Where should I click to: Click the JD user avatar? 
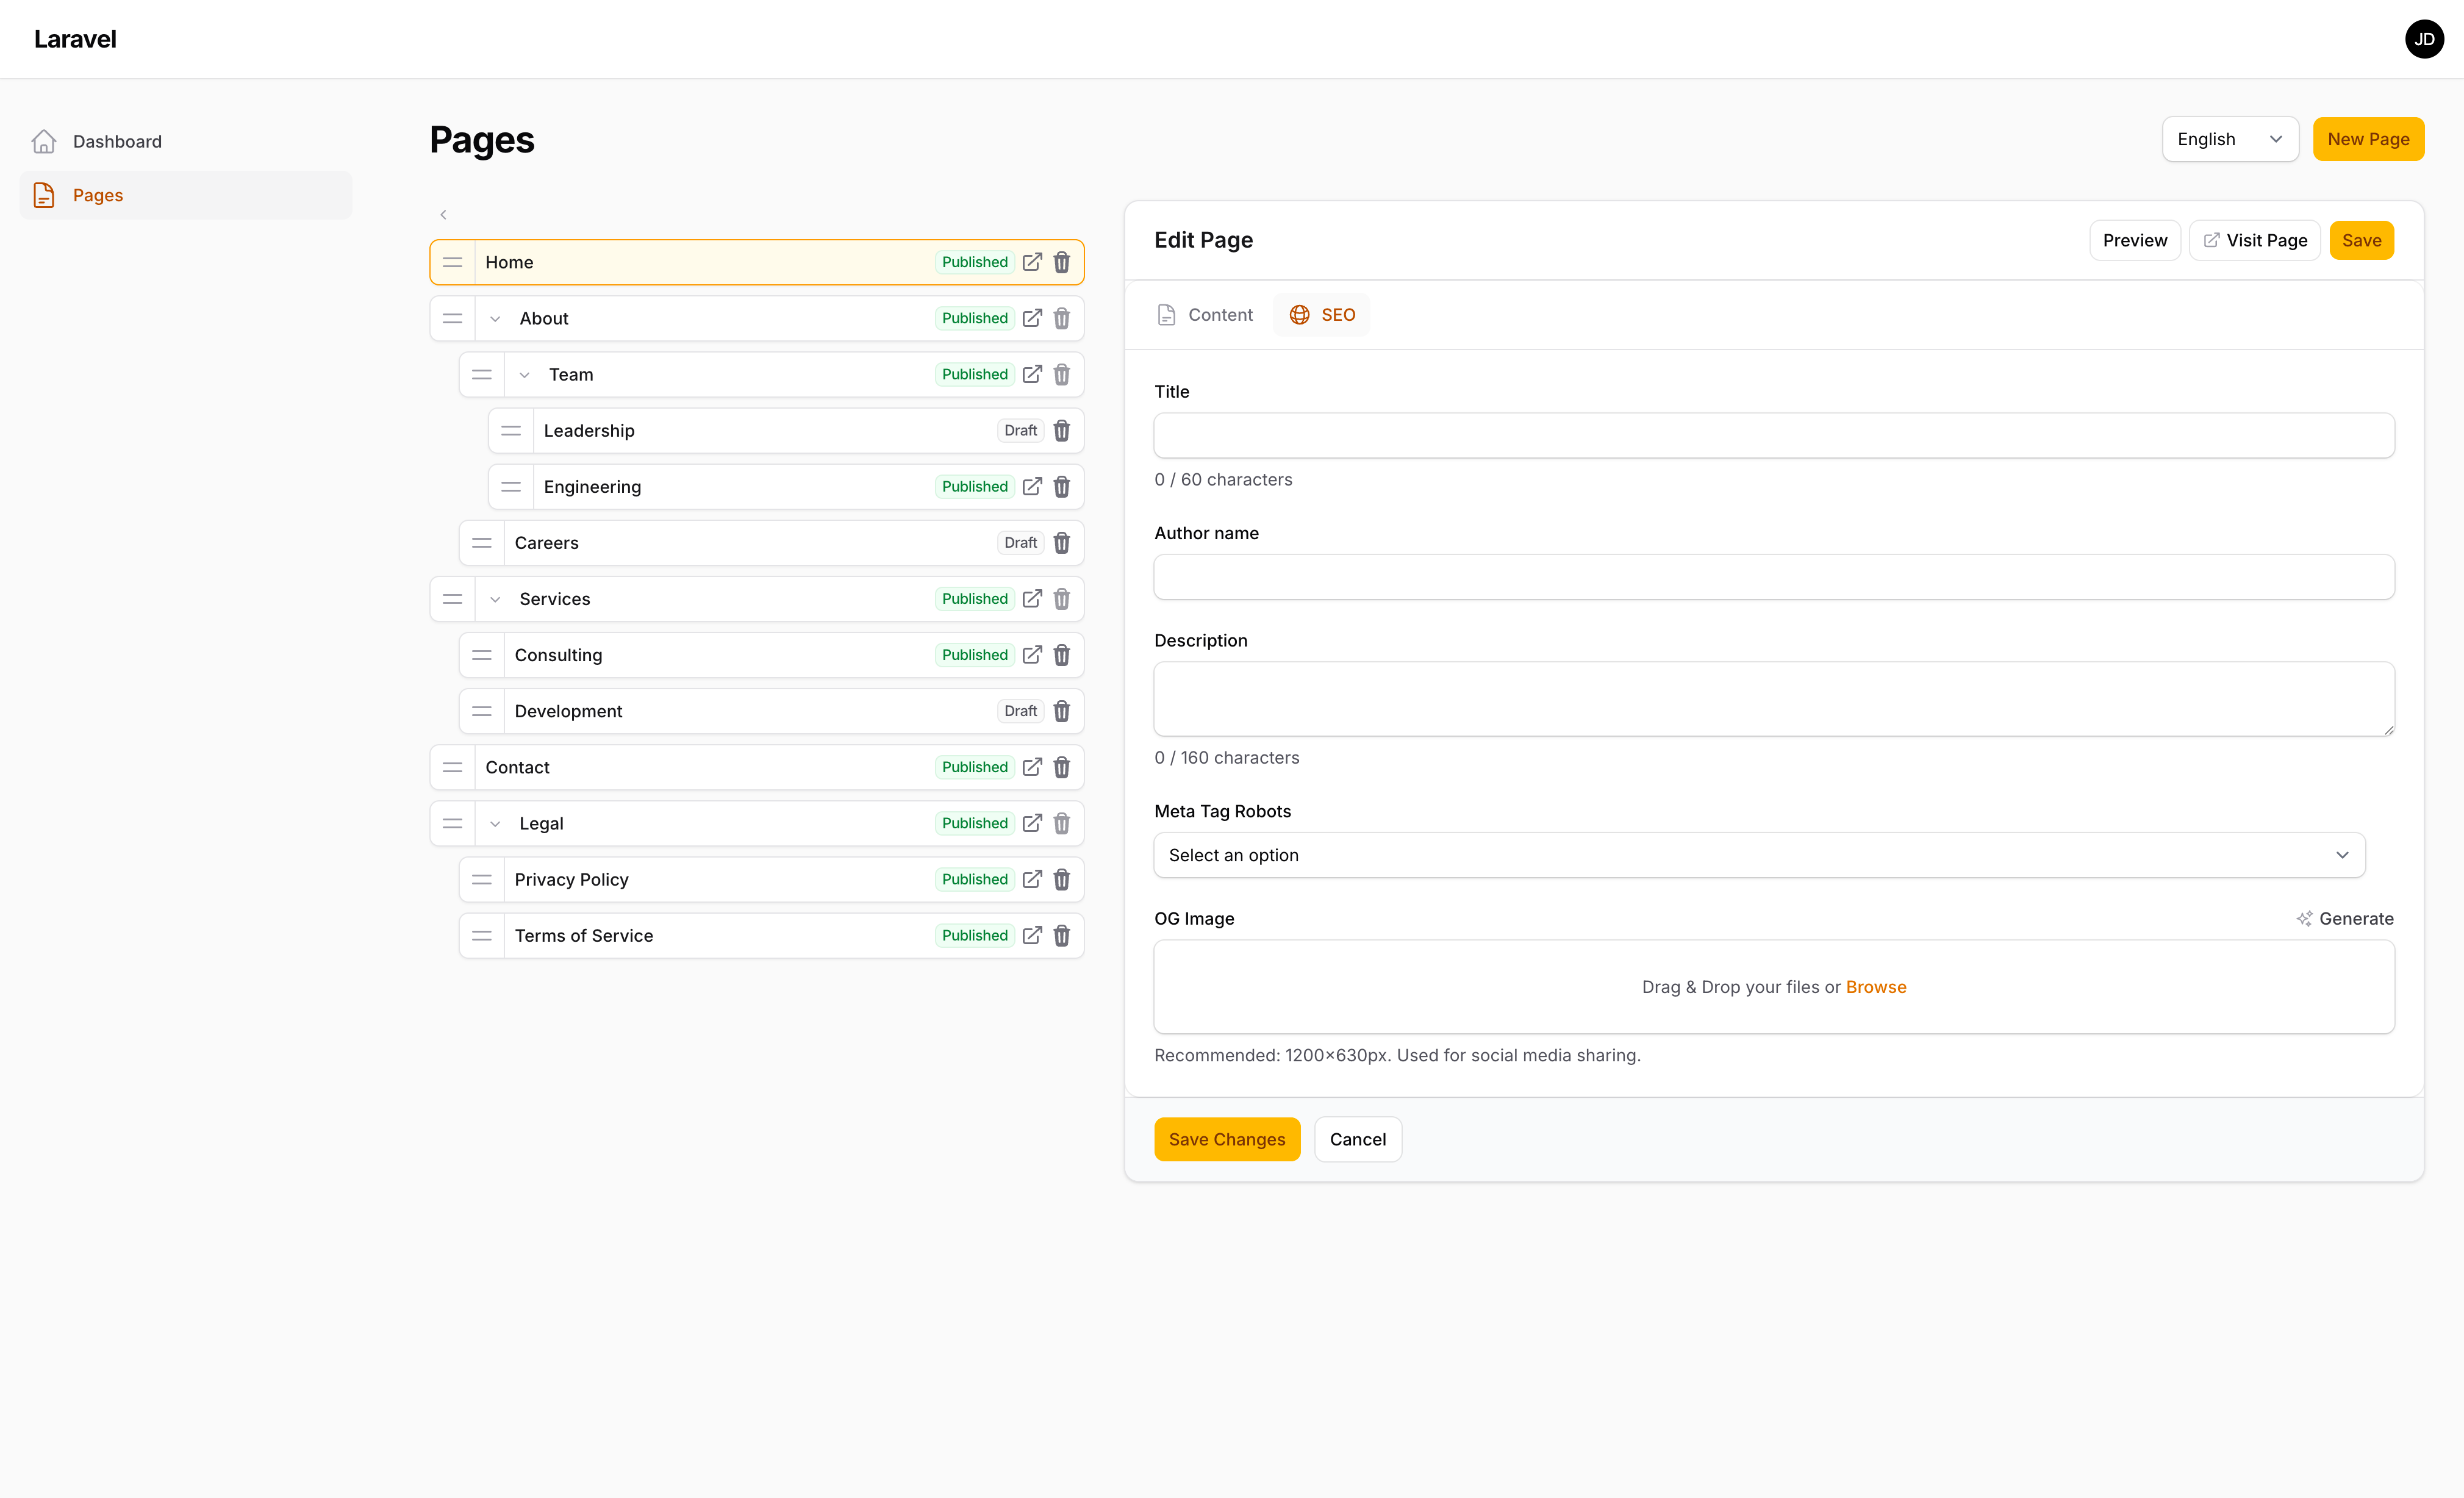click(x=2423, y=39)
